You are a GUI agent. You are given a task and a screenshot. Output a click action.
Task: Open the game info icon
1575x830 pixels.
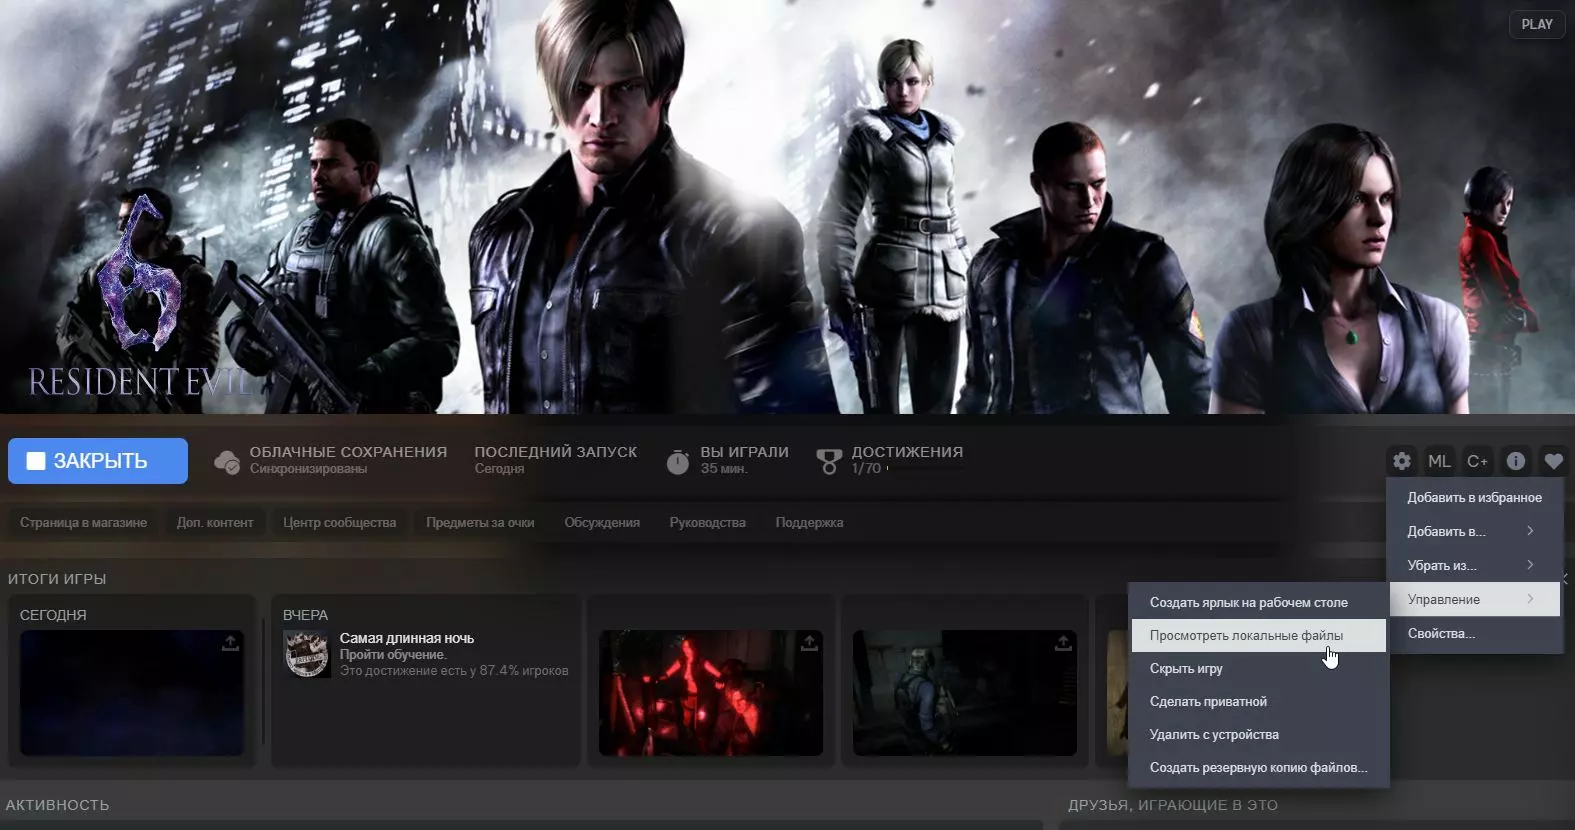click(x=1516, y=461)
